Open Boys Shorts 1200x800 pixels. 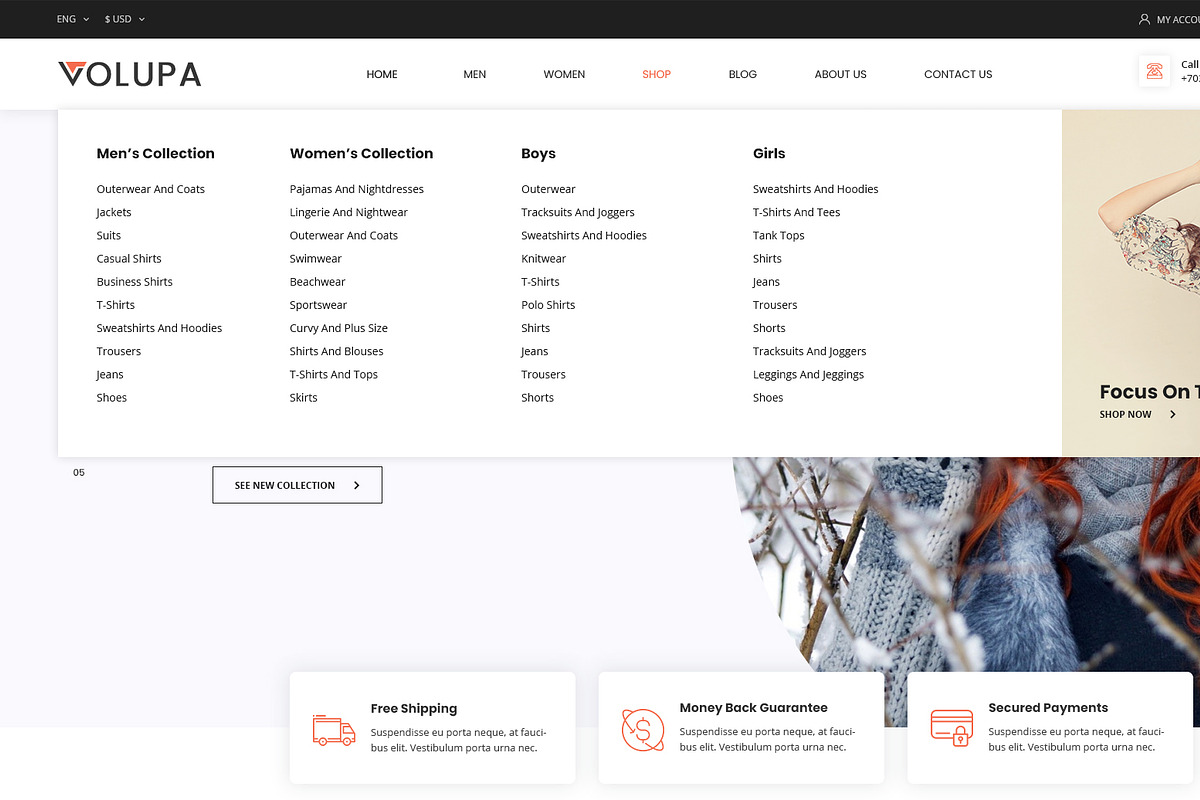(537, 397)
